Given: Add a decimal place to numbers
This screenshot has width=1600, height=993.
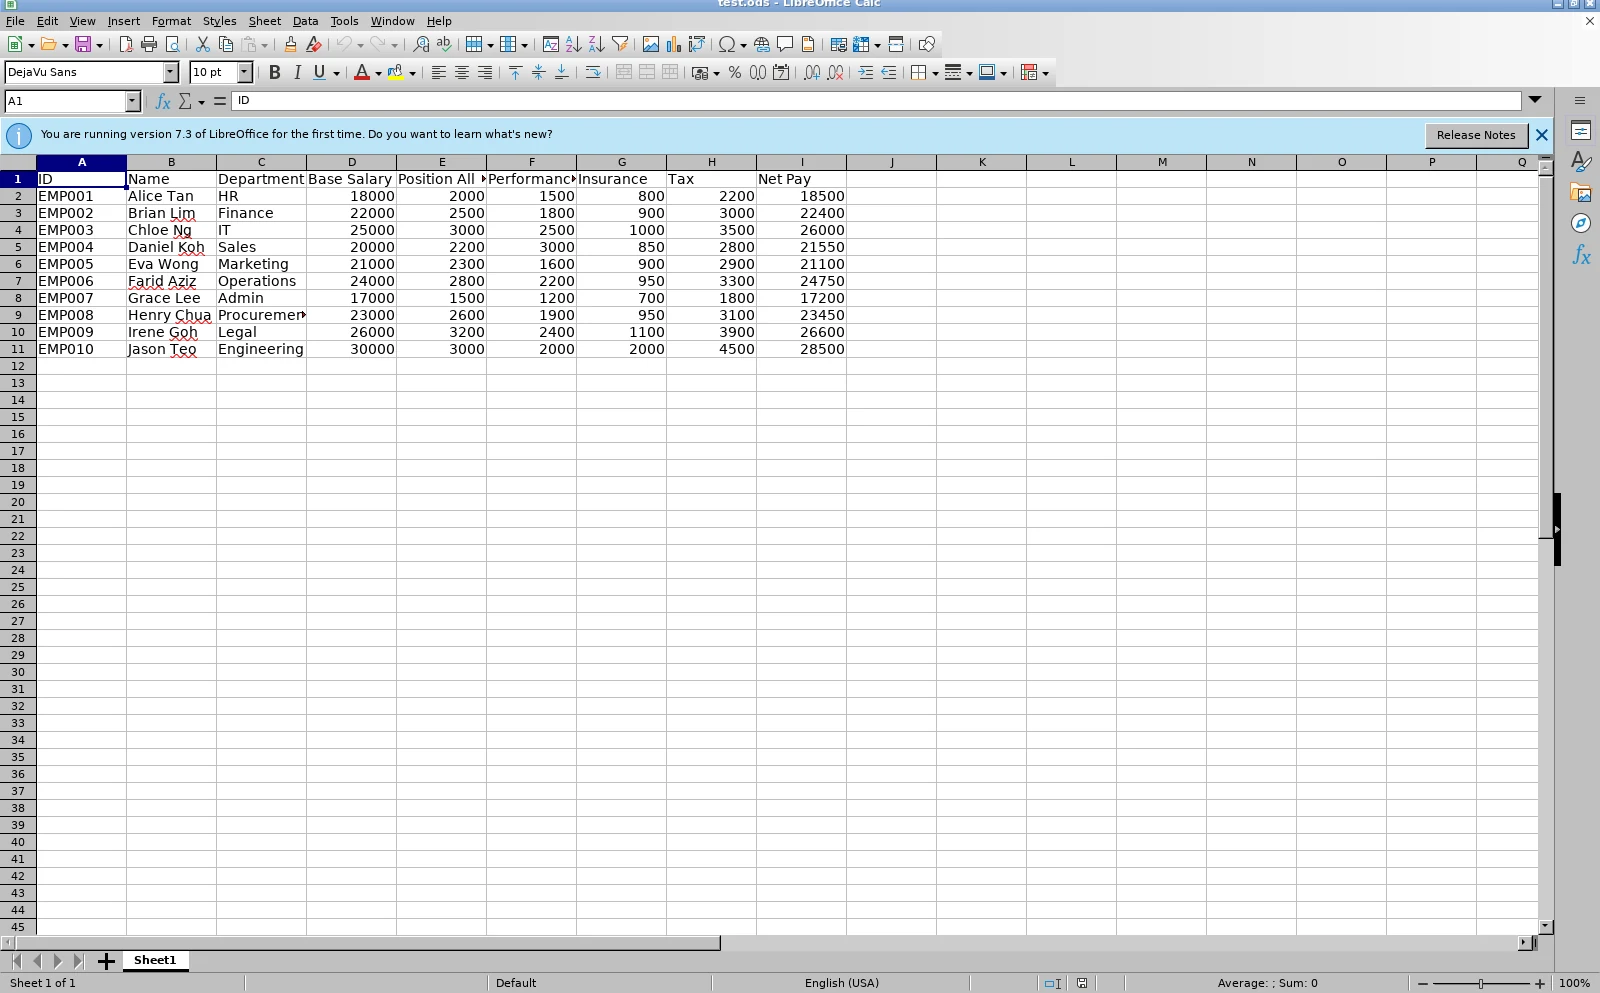Looking at the screenshot, I should pos(812,73).
